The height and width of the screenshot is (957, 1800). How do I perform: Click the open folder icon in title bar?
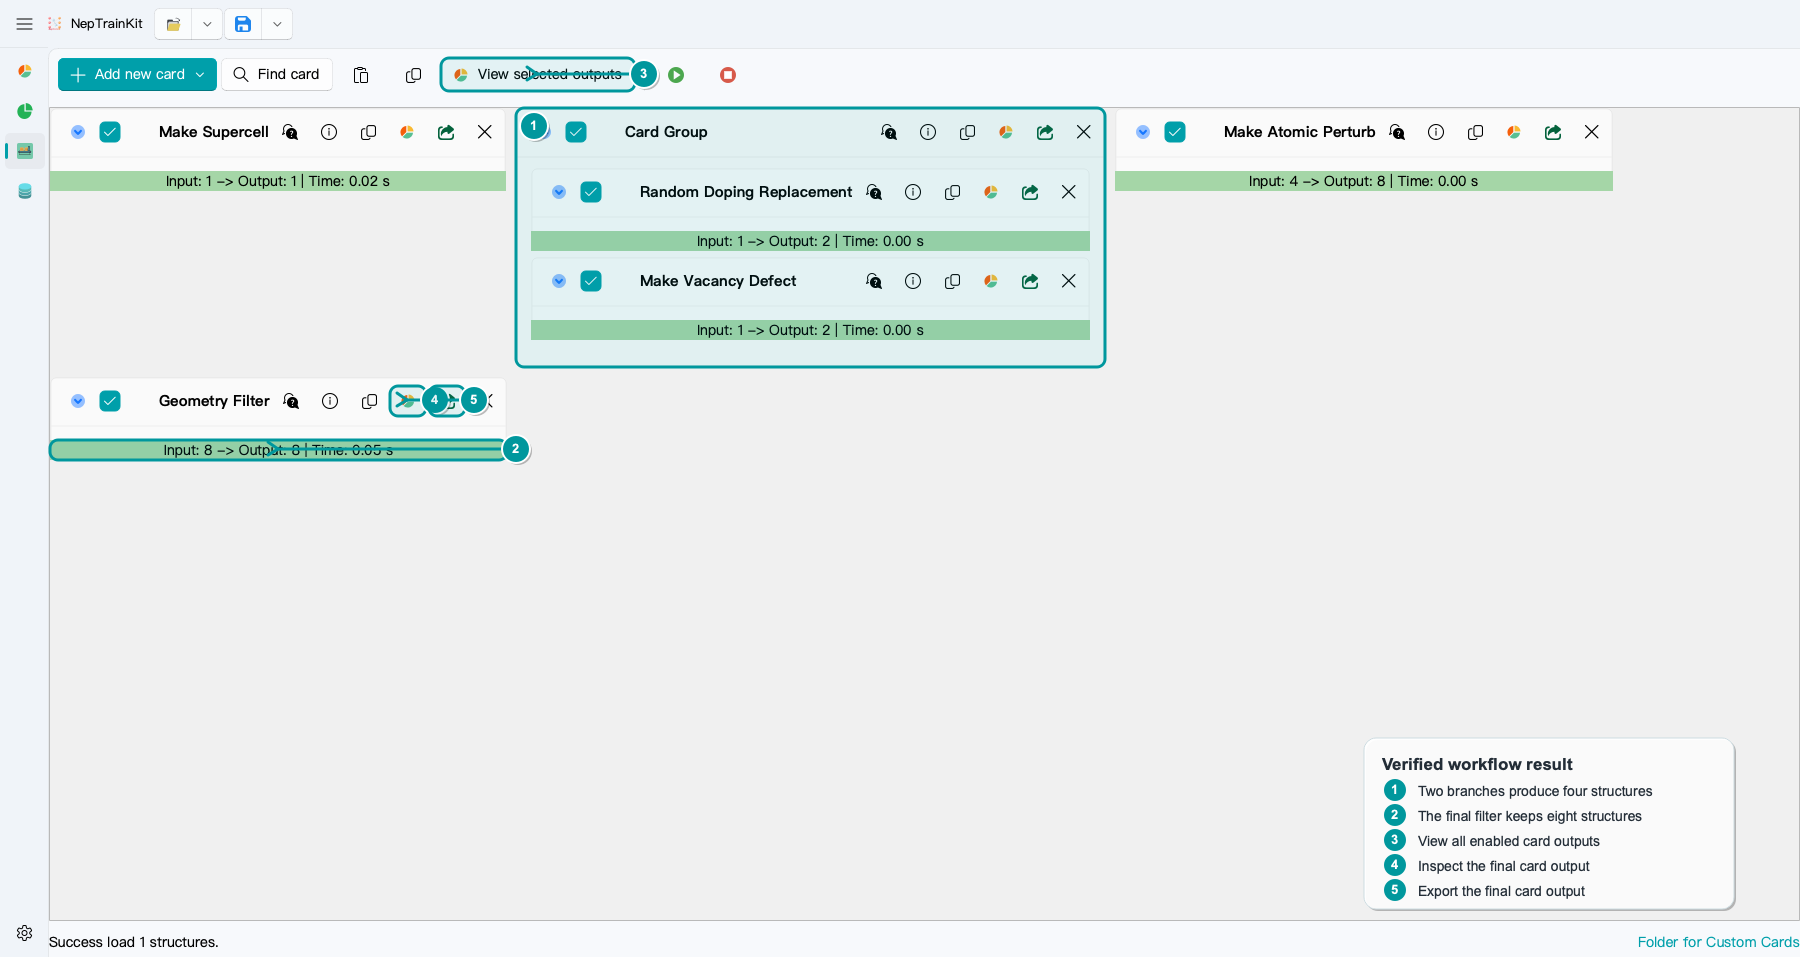(x=173, y=24)
